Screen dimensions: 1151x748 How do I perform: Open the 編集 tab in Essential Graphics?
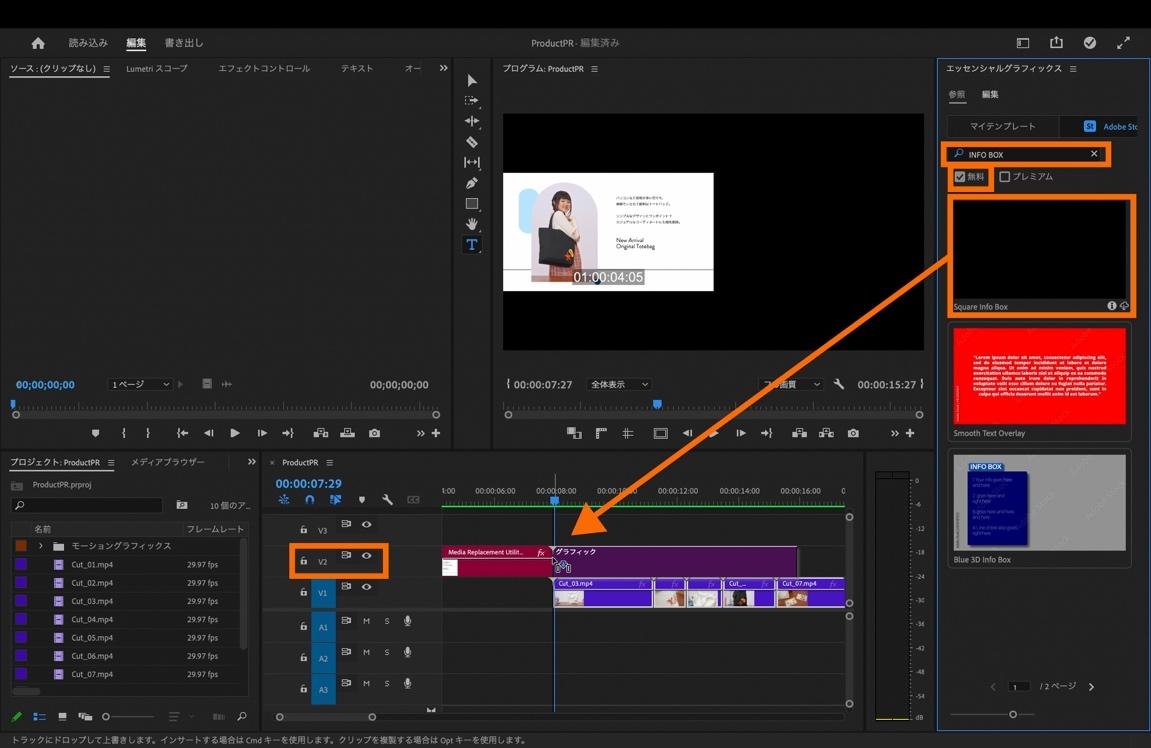(x=990, y=95)
